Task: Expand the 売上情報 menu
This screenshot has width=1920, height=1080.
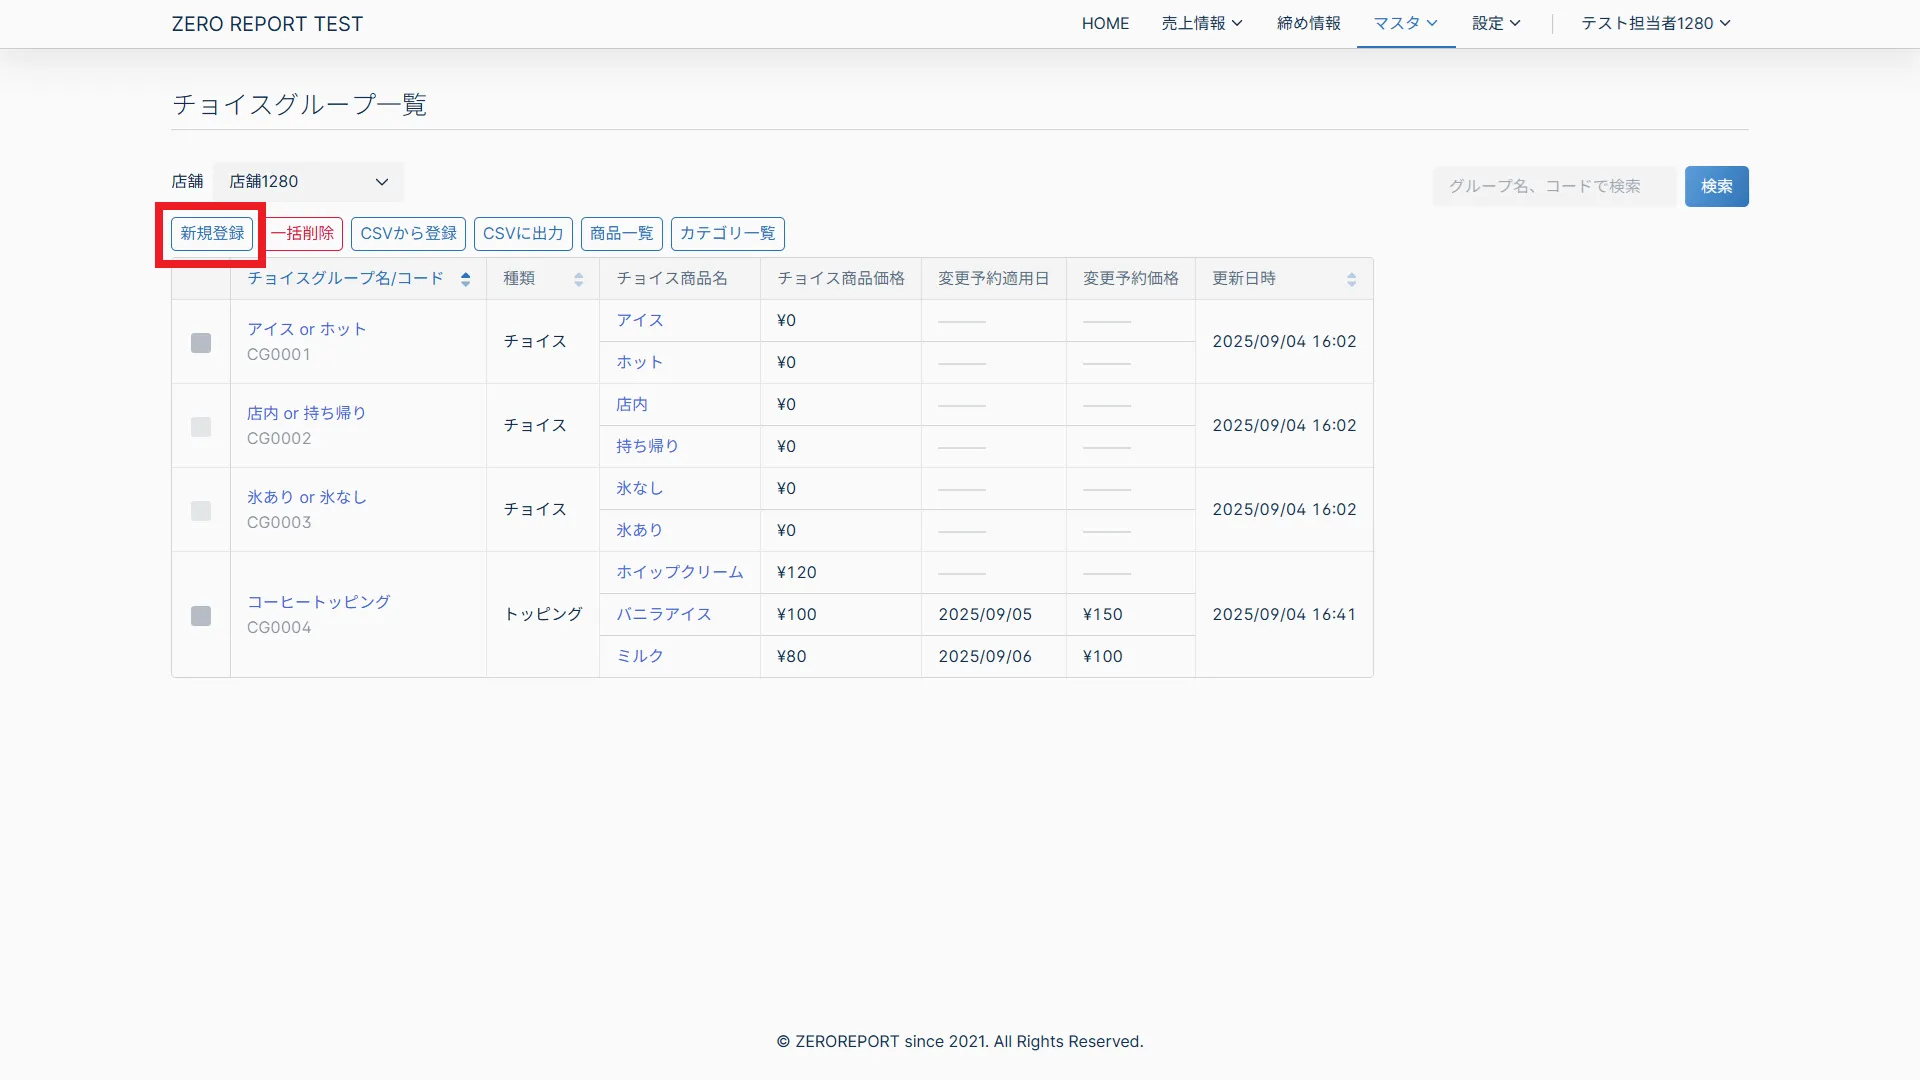Action: (1201, 23)
